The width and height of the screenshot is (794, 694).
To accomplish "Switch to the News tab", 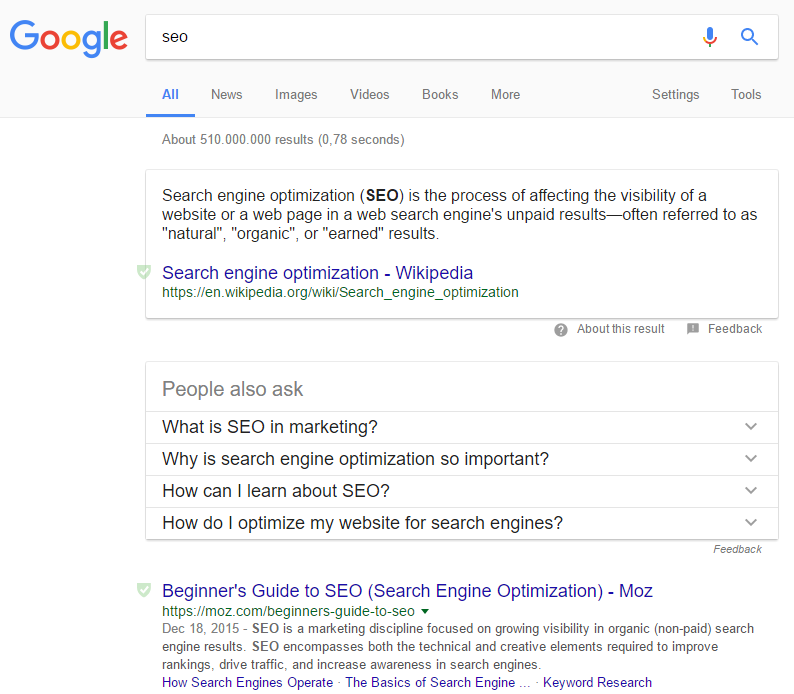I will pos(226,95).
